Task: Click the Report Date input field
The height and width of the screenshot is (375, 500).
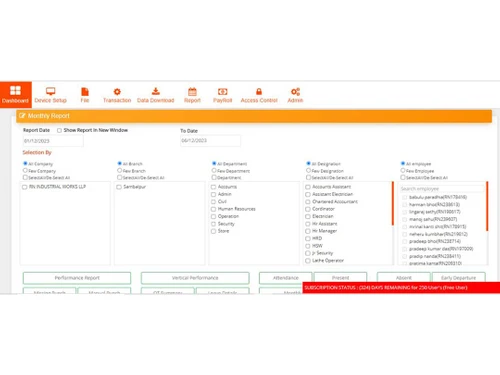Action: tap(53, 141)
